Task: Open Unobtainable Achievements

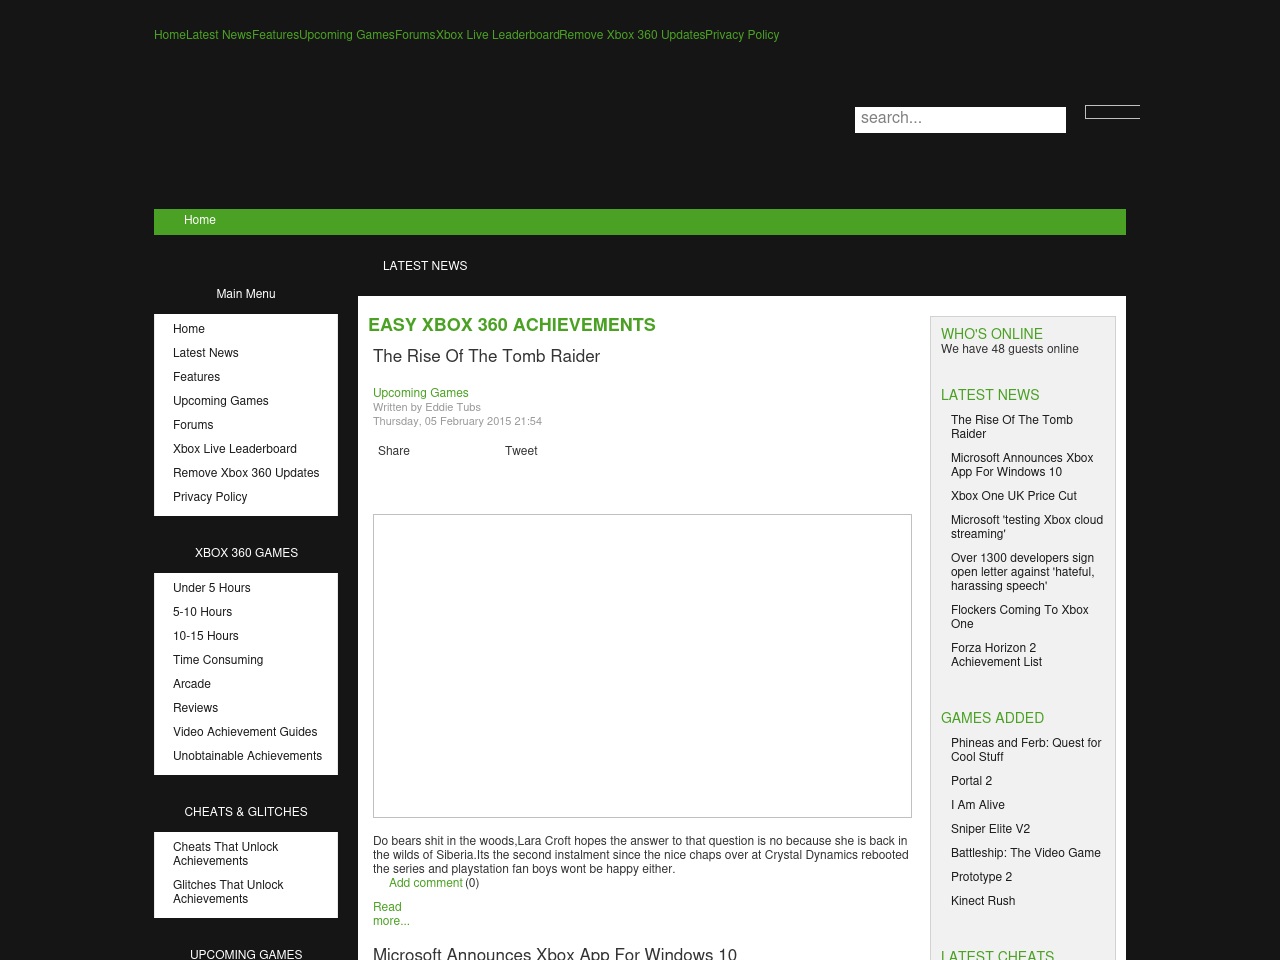Action: [x=248, y=756]
